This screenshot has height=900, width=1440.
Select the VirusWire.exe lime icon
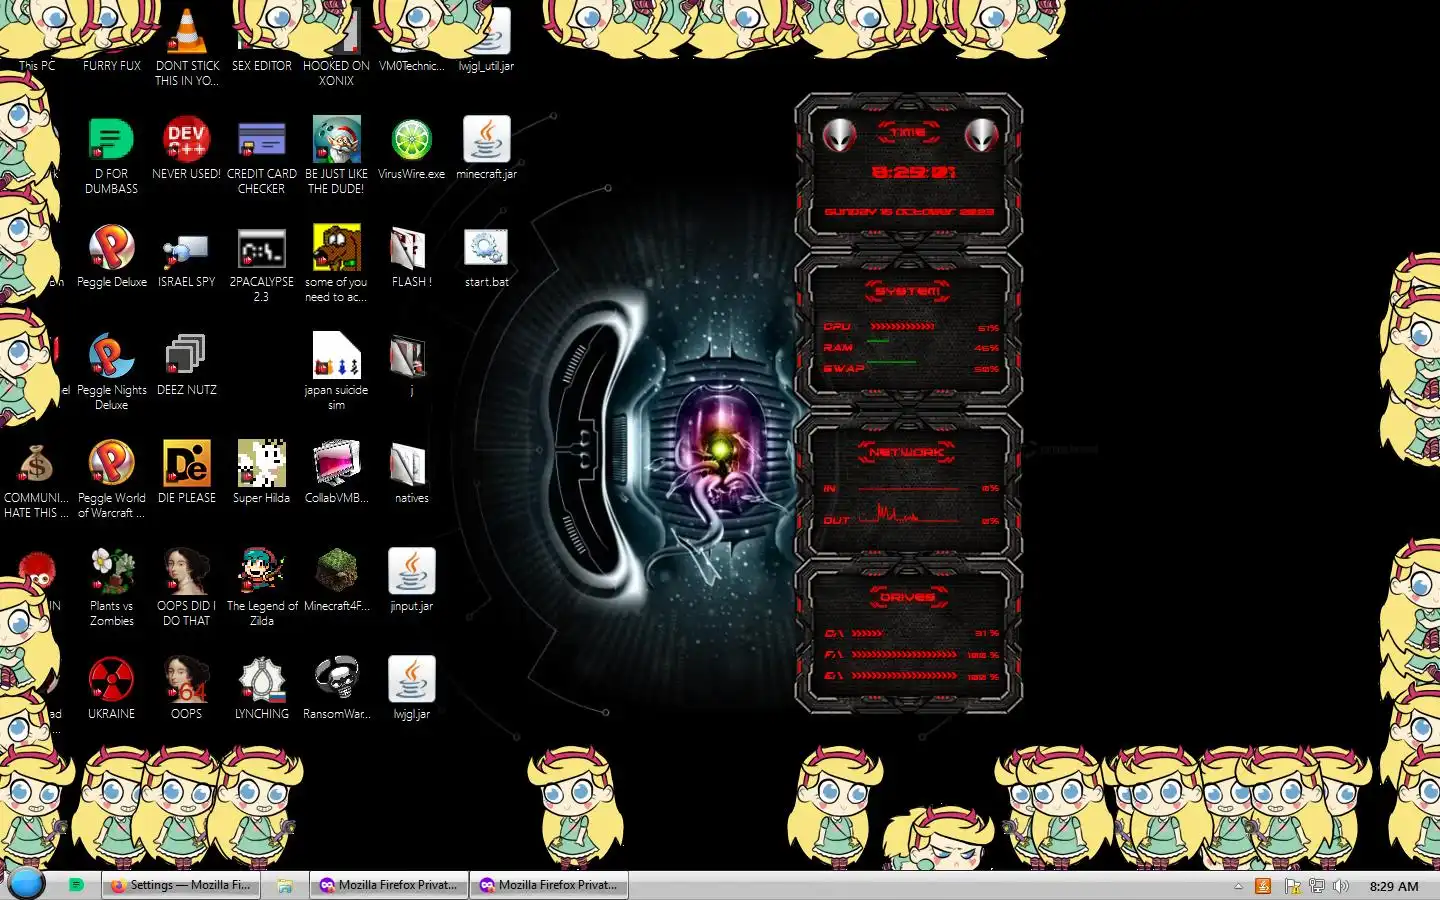point(411,148)
